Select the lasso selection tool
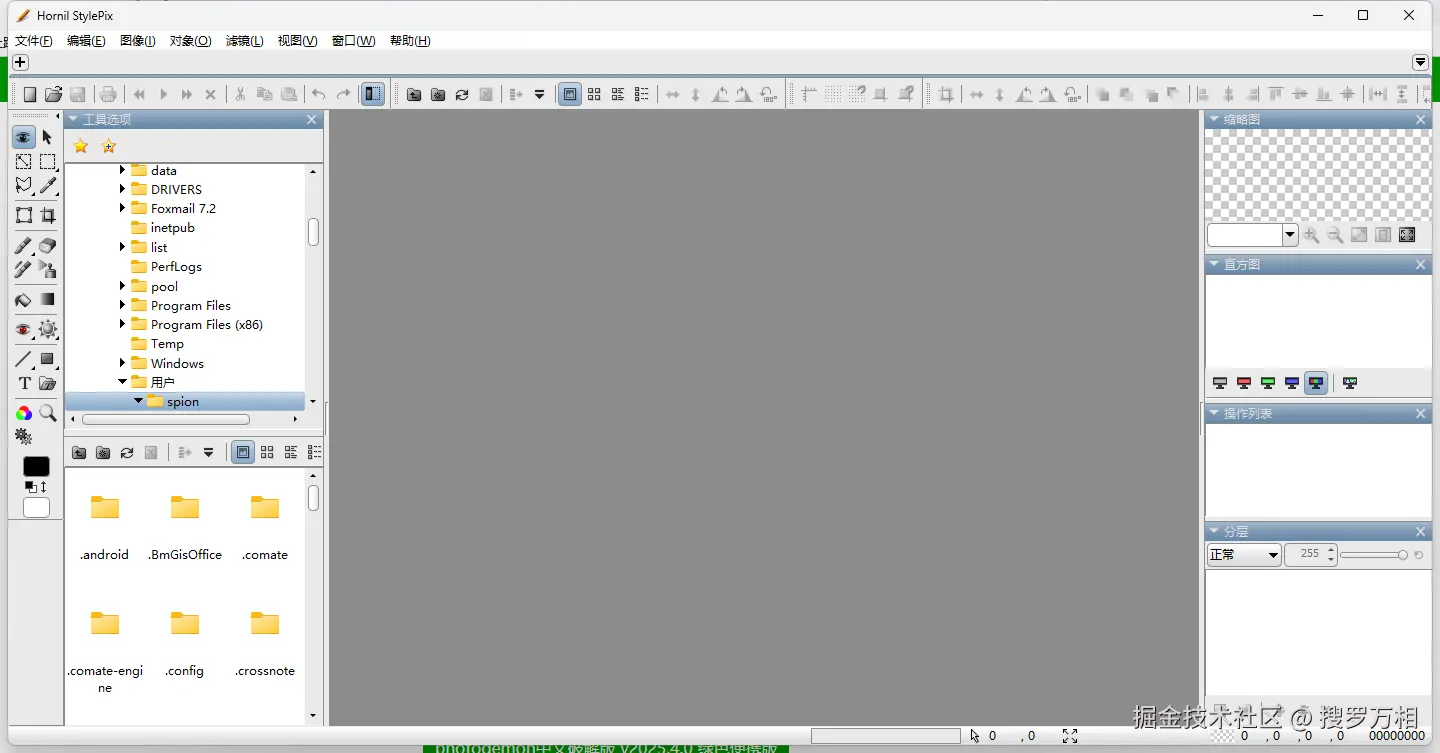The width and height of the screenshot is (1440, 753). point(23,186)
